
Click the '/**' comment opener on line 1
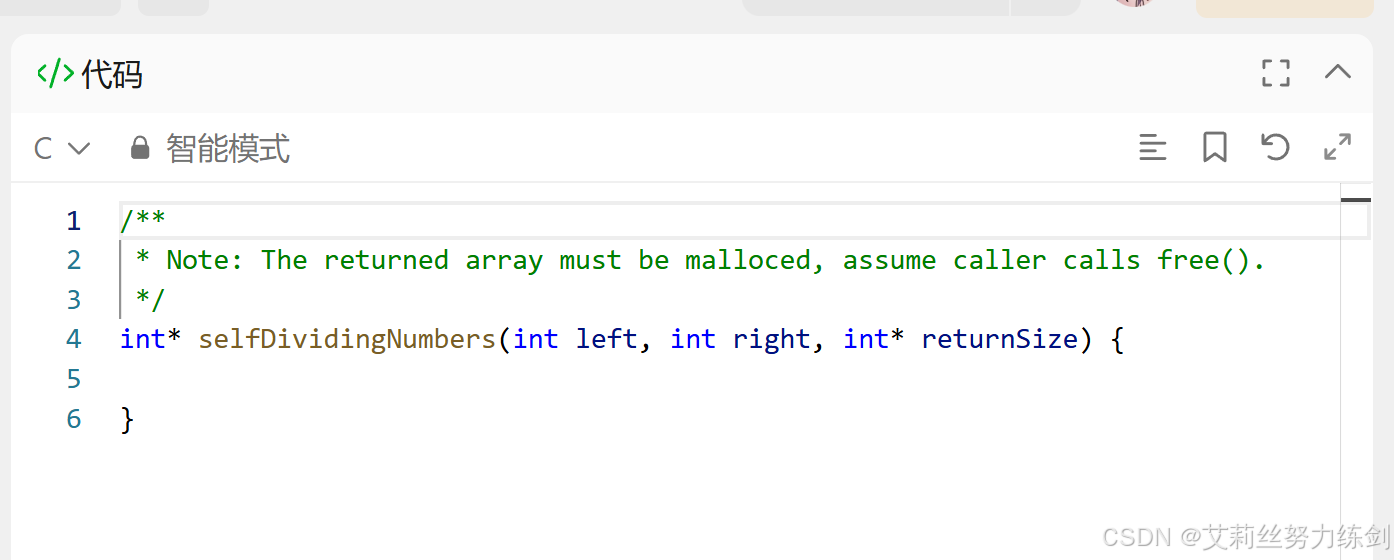coord(143,220)
